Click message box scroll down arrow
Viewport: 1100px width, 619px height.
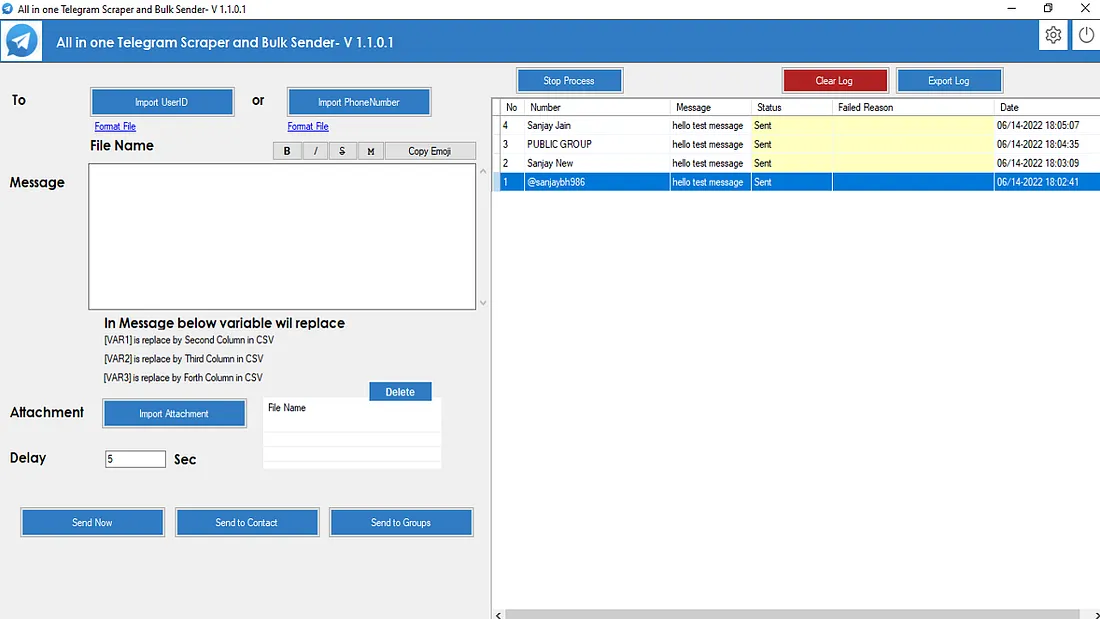pos(483,302)
